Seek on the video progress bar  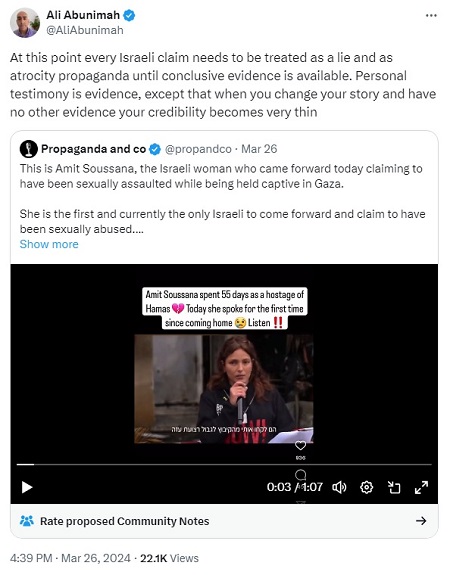click(x=224, y=465)
